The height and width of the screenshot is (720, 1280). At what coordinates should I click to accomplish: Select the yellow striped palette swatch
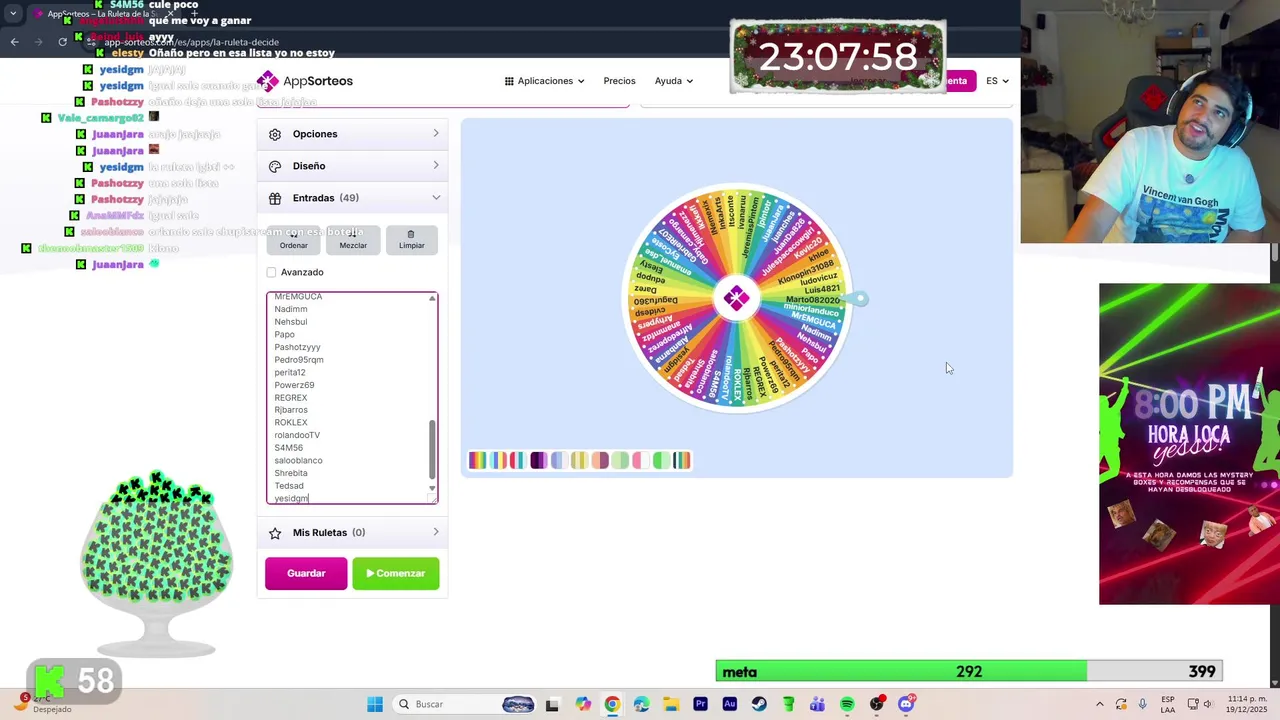(579, 460)
